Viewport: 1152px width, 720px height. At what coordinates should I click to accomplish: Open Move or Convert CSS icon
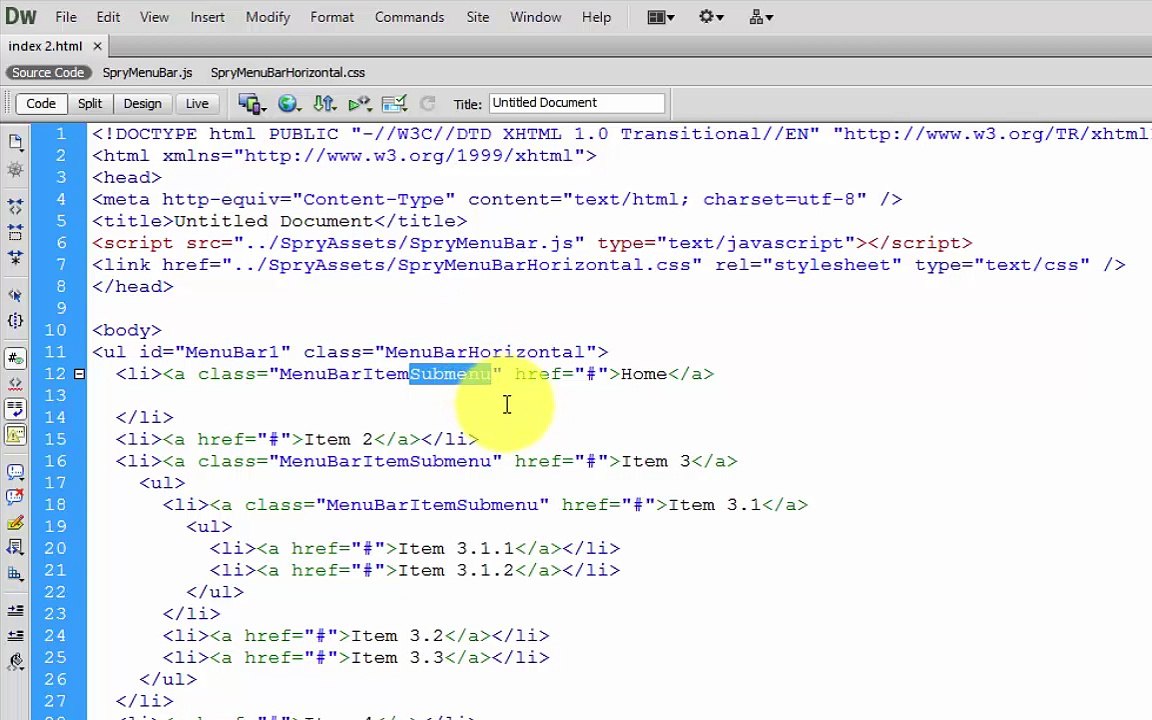(15, 573)
